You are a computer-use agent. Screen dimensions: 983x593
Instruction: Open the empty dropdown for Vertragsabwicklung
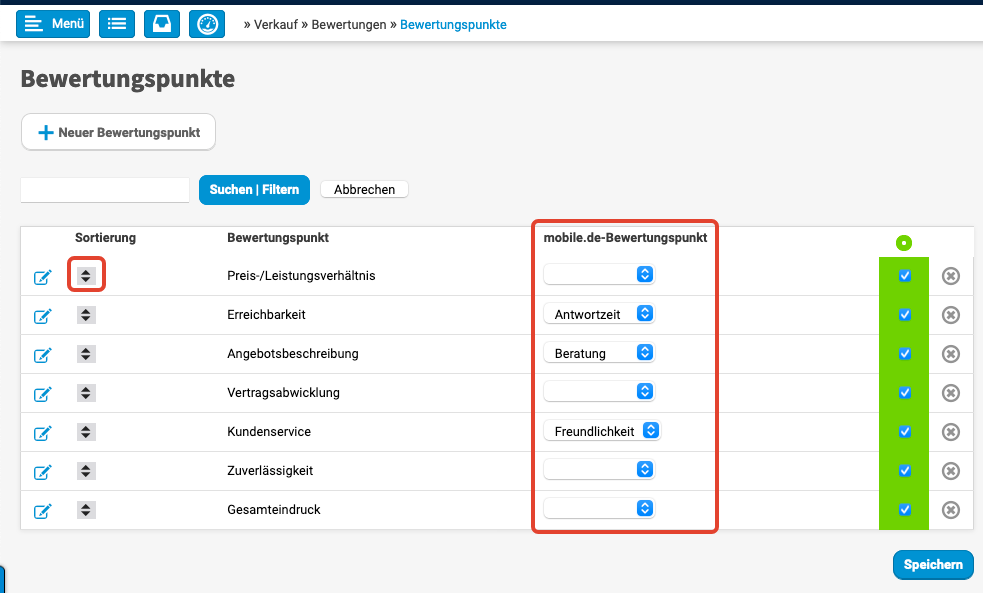coord(599,392)
